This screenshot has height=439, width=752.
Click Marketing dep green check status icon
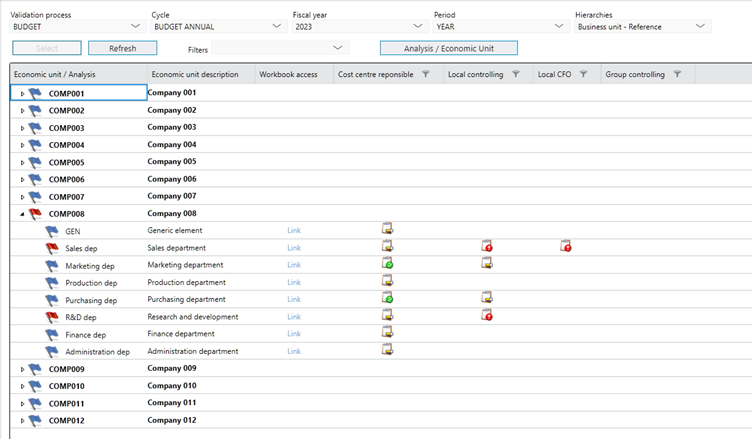[x=387, y=264]
